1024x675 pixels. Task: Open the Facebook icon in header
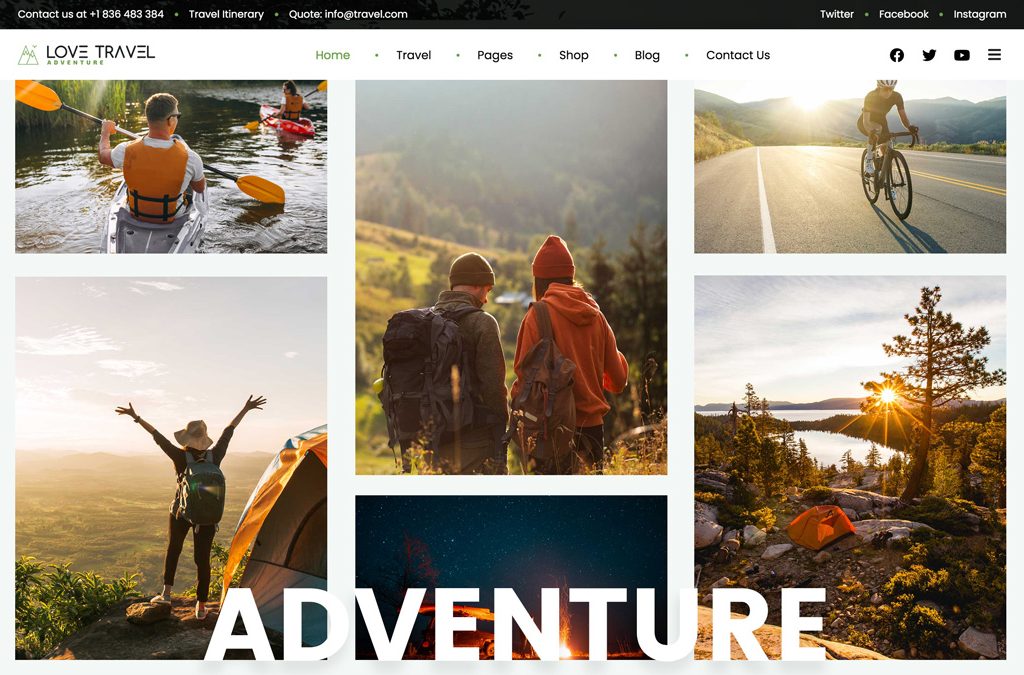pyautogui.click(x=897, y=55)
